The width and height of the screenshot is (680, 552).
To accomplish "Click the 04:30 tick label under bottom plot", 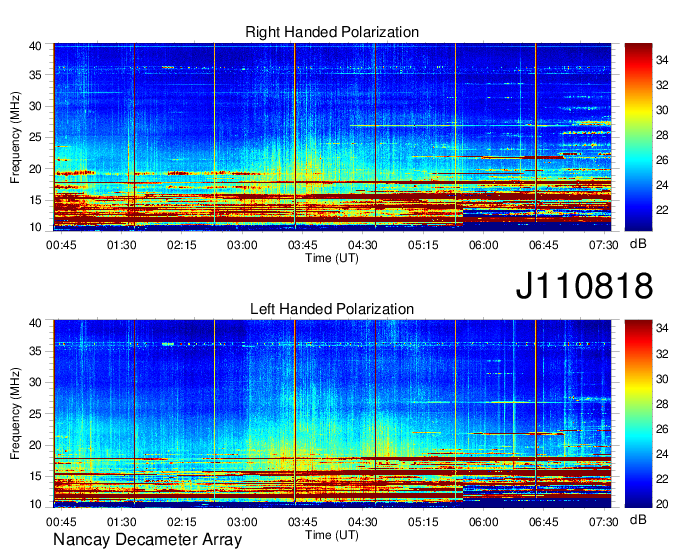I will [363, 522].
